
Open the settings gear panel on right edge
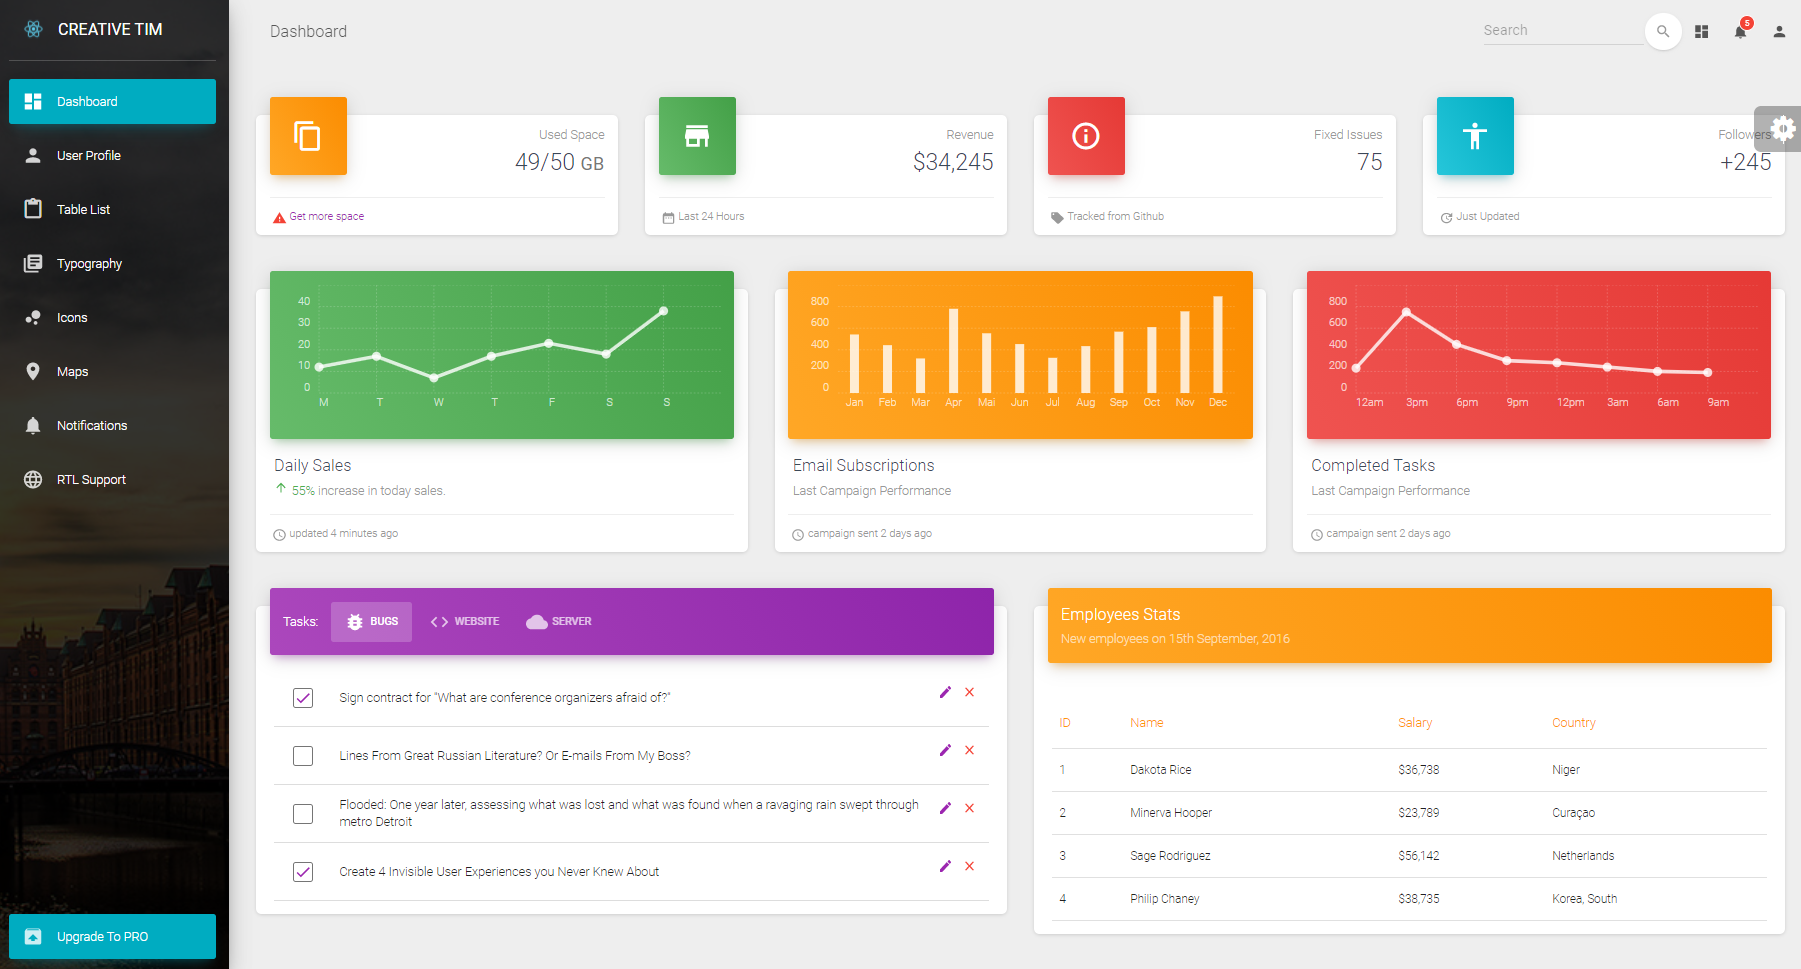pyautogui.click(x=1783, y=129)
